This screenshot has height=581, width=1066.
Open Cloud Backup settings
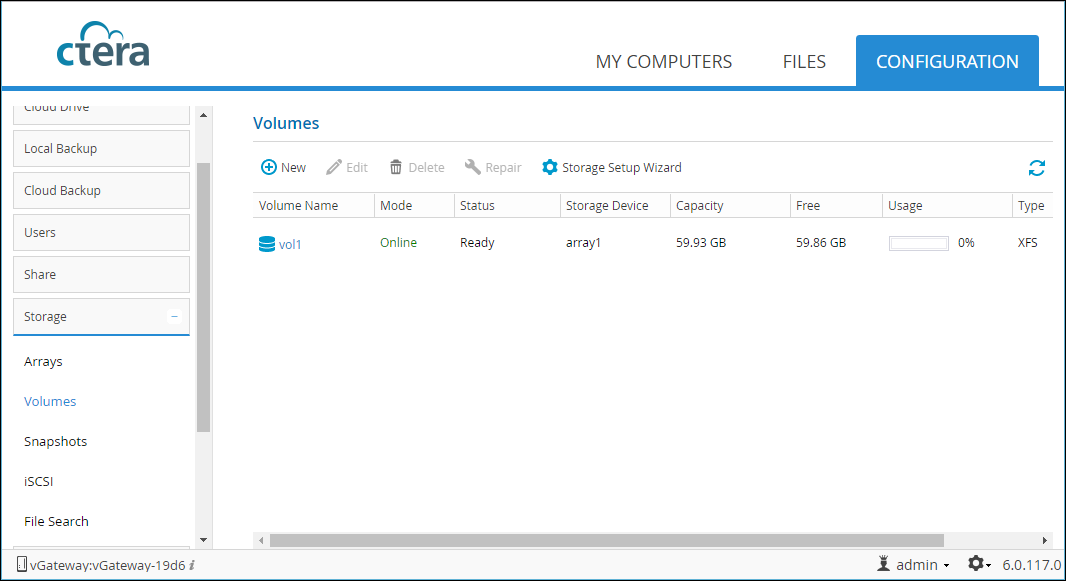(101, 190)
